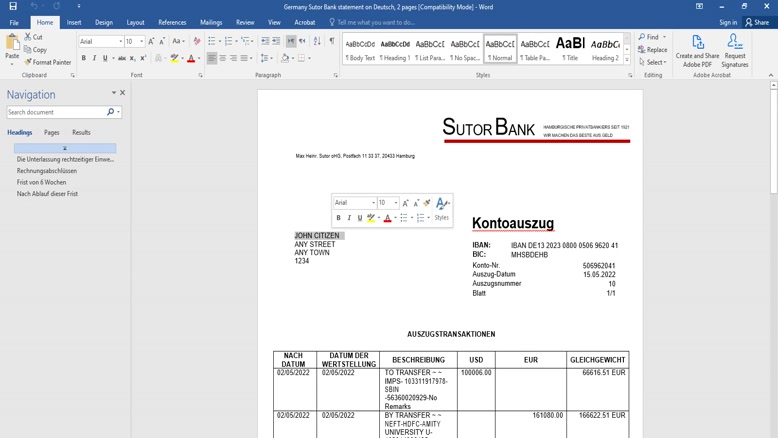This screenshot has width=778, height=438.
Task: Open the ribbon font size dropdown
Action: click(x=141, y=42)
